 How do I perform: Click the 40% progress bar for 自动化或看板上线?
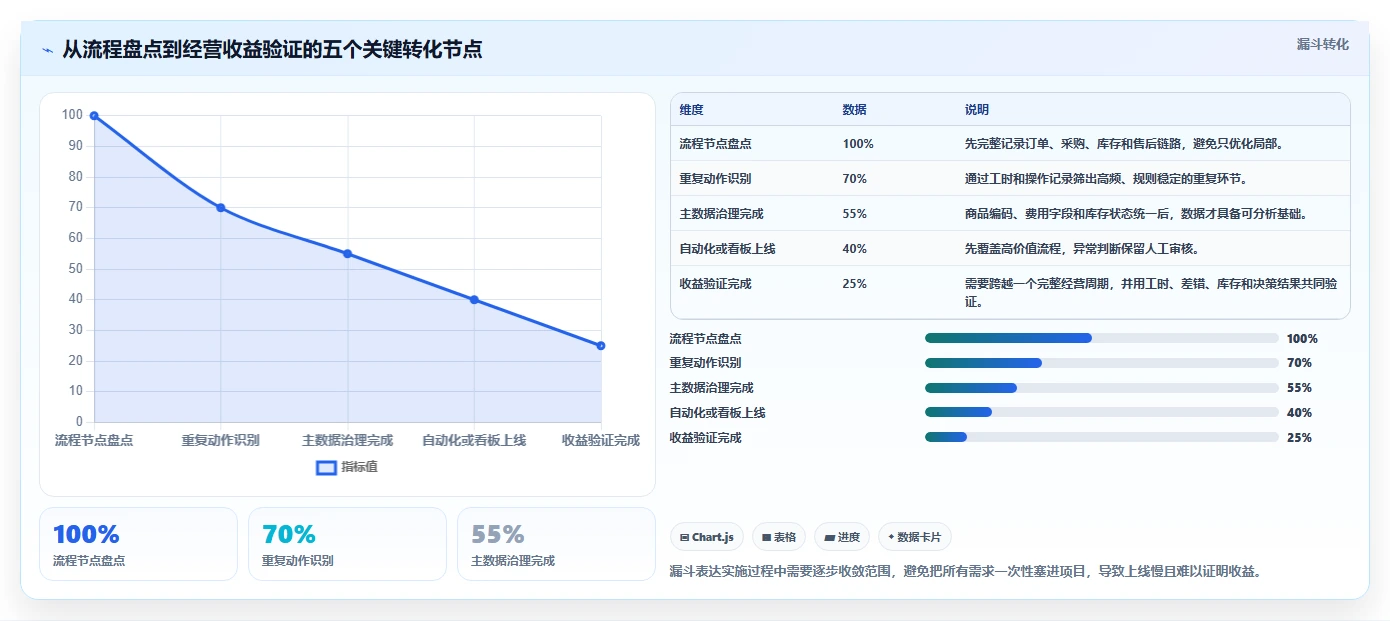[1102, 412]
